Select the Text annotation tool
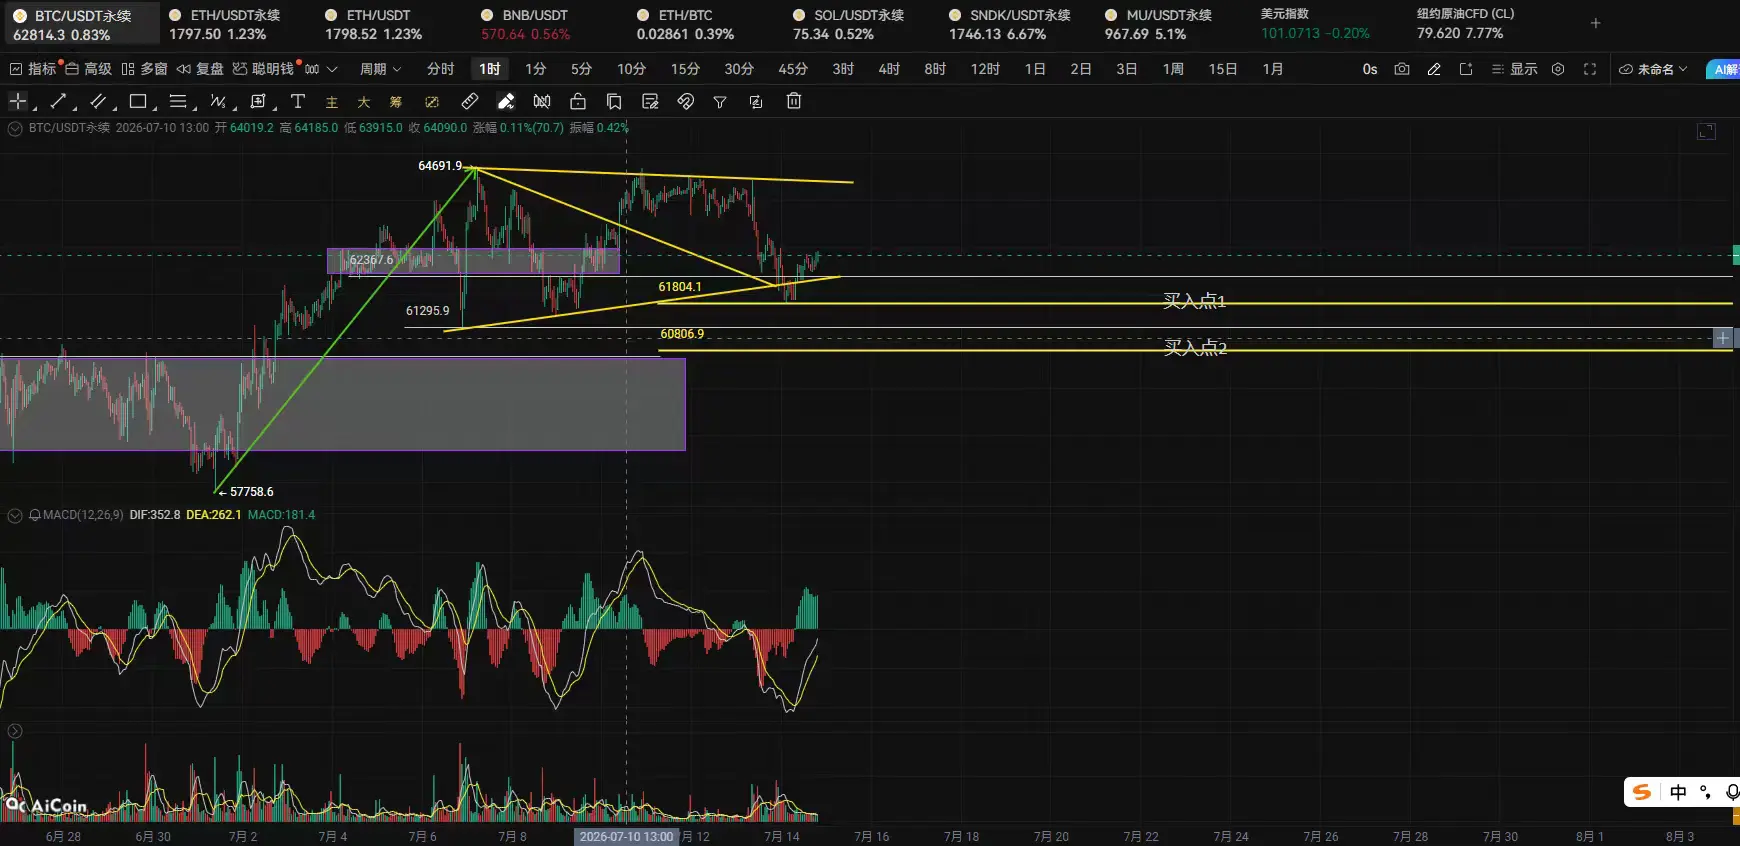 298,101
